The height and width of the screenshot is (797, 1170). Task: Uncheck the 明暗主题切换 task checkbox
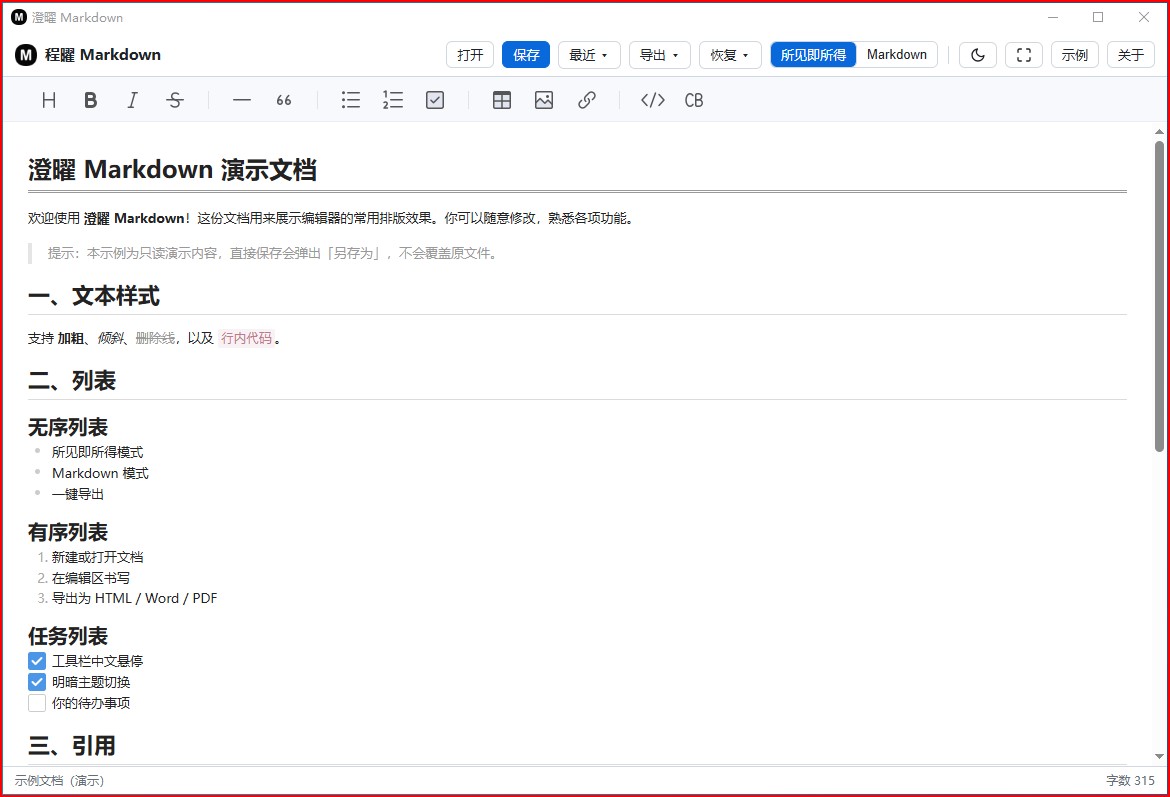[37, 682]
